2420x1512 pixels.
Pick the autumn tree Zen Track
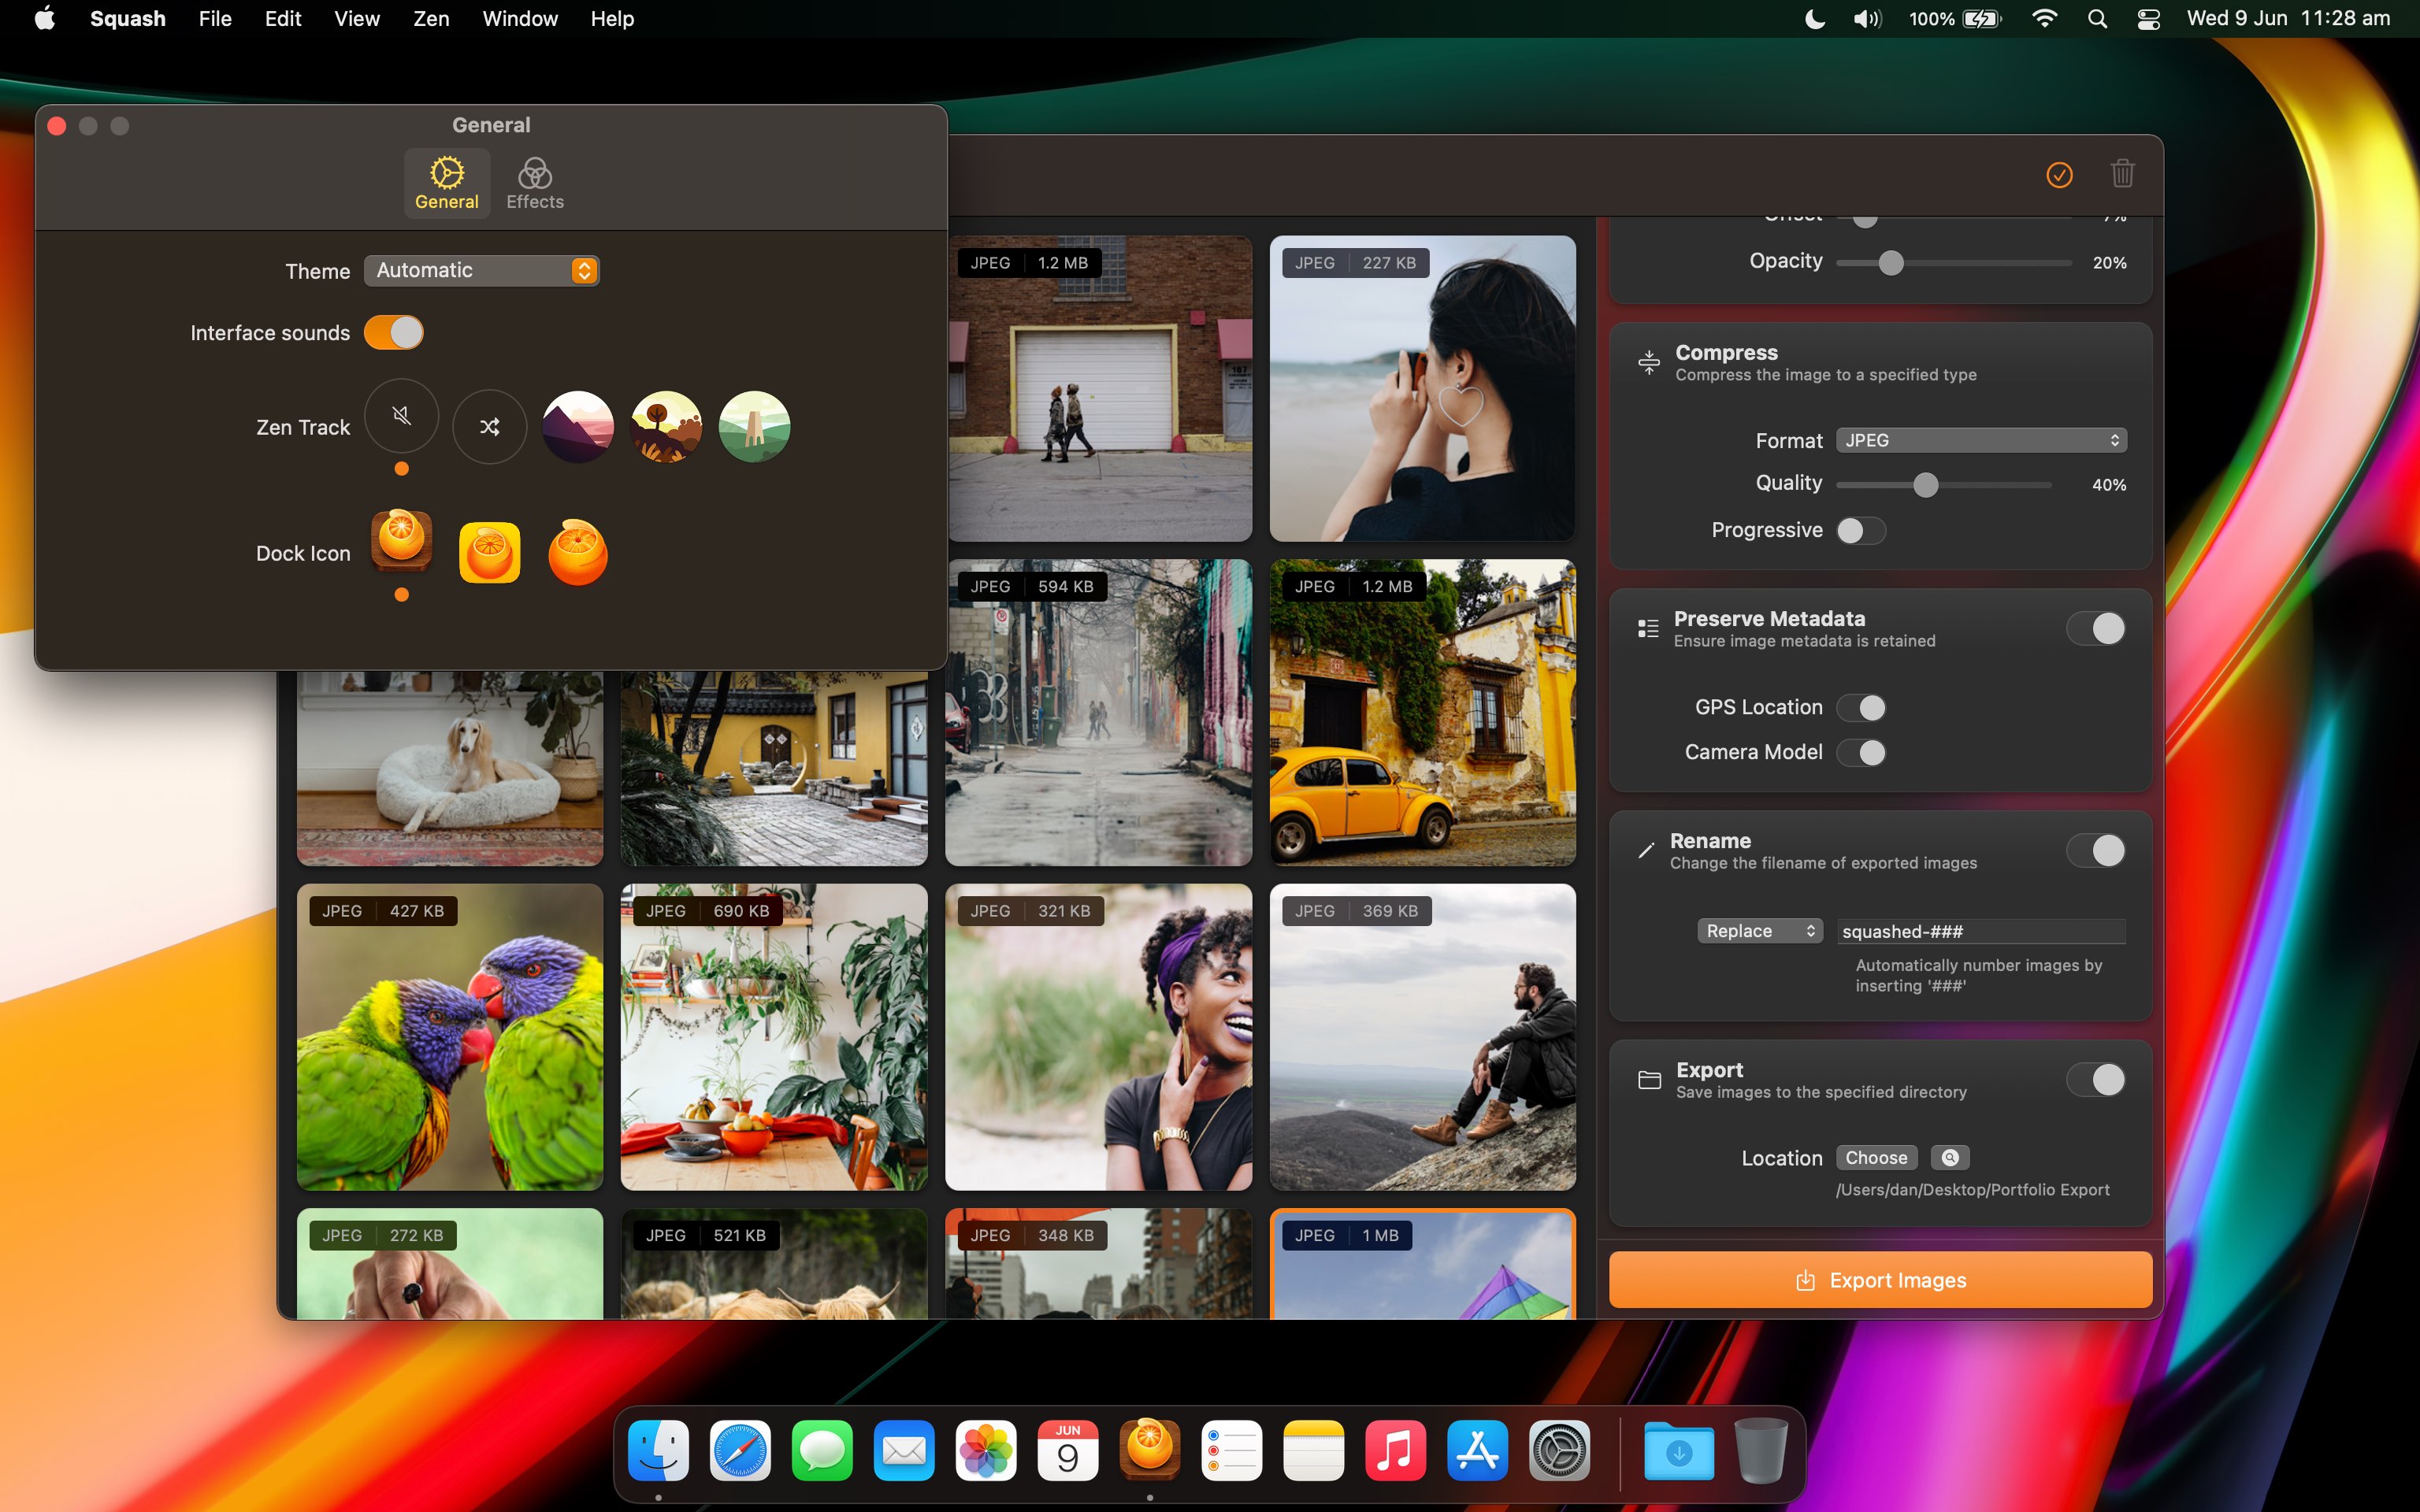coord(666,427)
